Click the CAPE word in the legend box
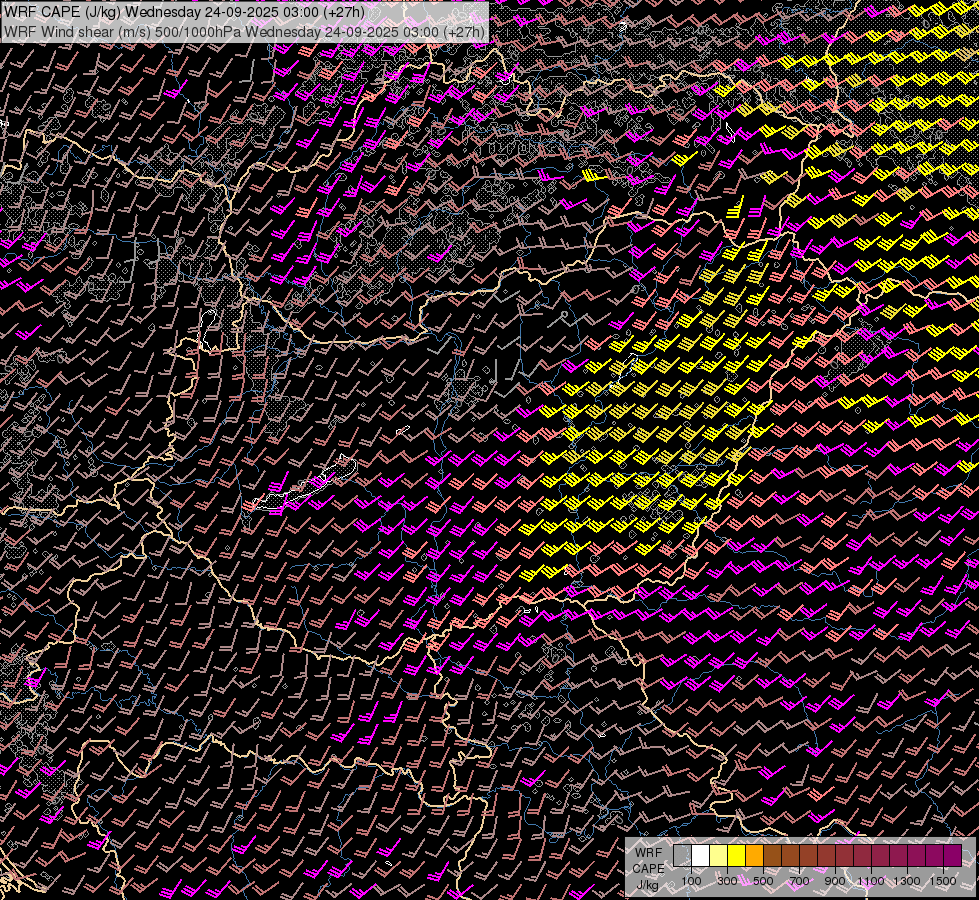The image size is (979, 900). [x=647, y=868]
